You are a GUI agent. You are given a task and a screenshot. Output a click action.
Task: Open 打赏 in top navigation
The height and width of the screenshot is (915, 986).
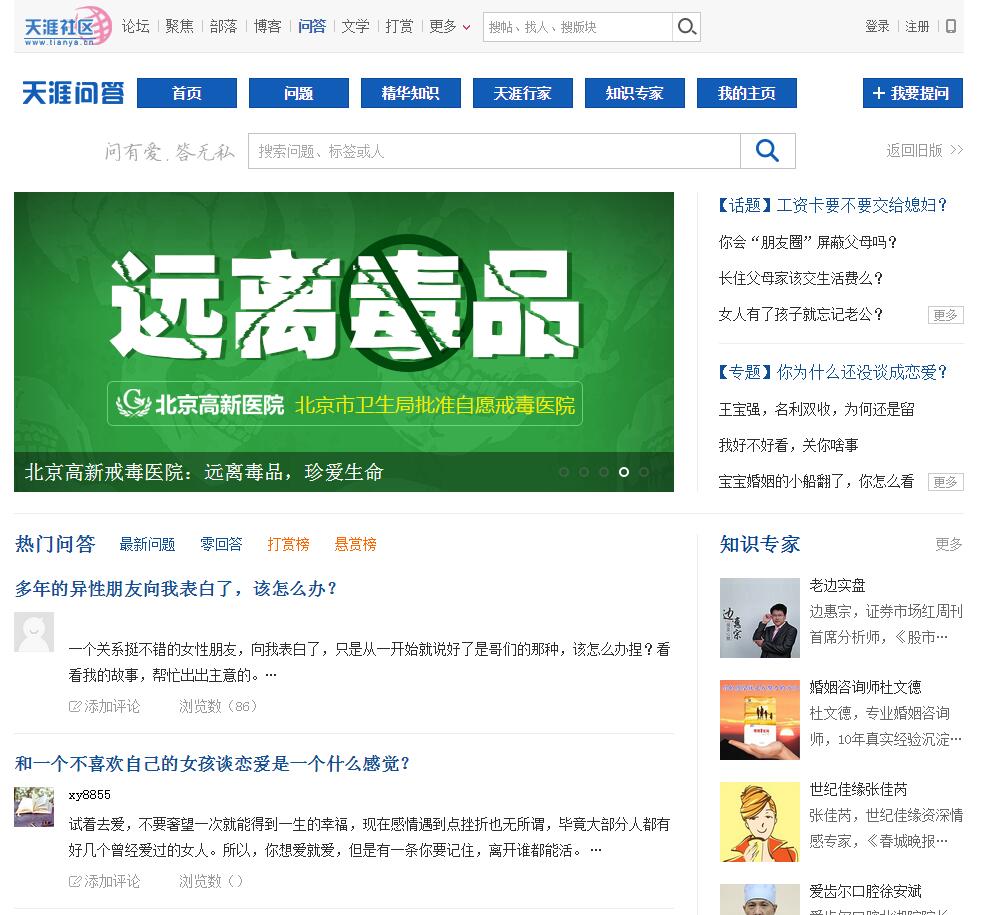click(400, 26)
